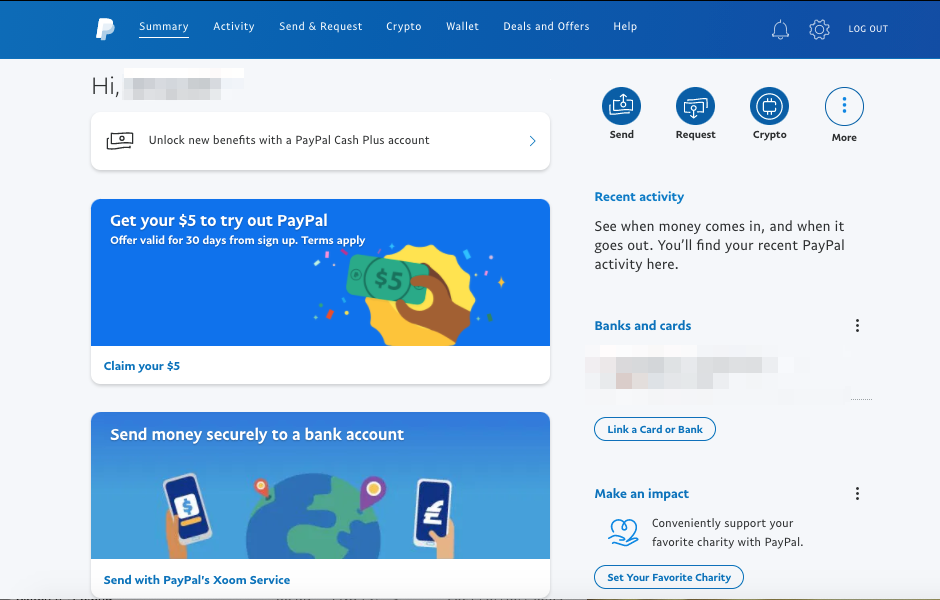Click the cash icon beside the Cash Plus banner
This screenshot has width=940, height=600.
click(x=120, y=141)
